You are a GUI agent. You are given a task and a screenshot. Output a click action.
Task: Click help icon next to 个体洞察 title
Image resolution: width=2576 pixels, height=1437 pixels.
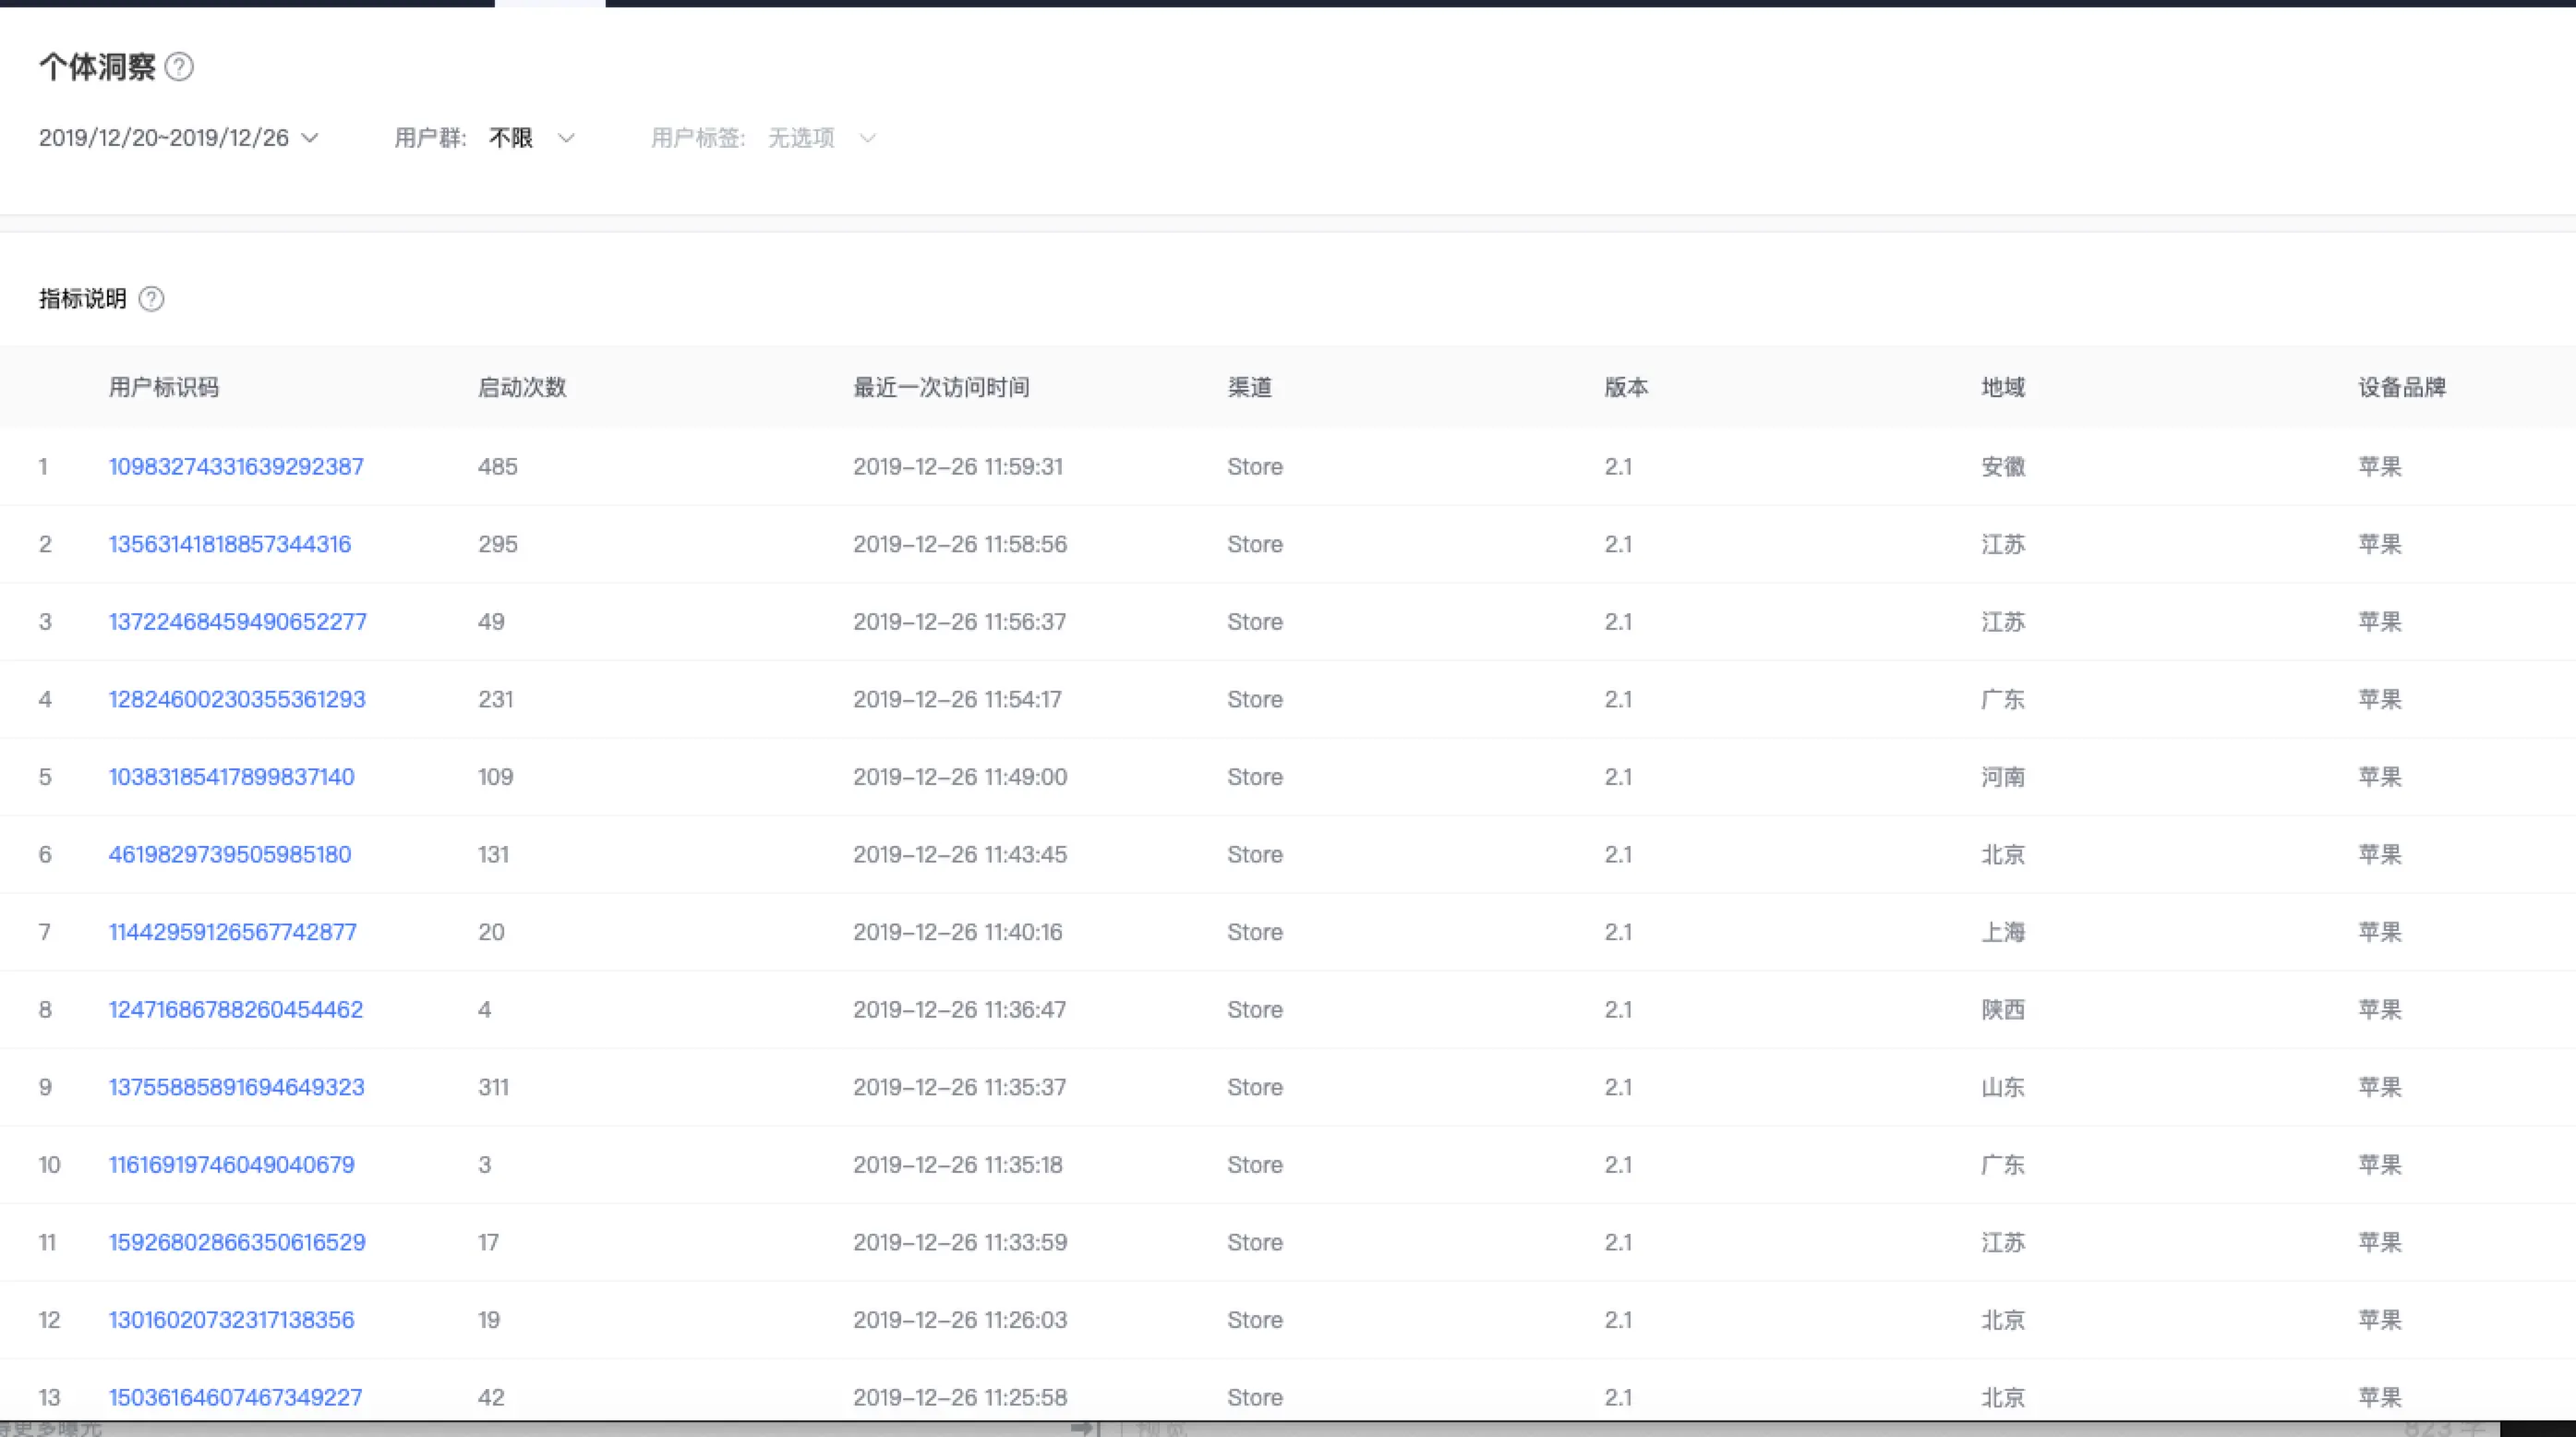179,67
